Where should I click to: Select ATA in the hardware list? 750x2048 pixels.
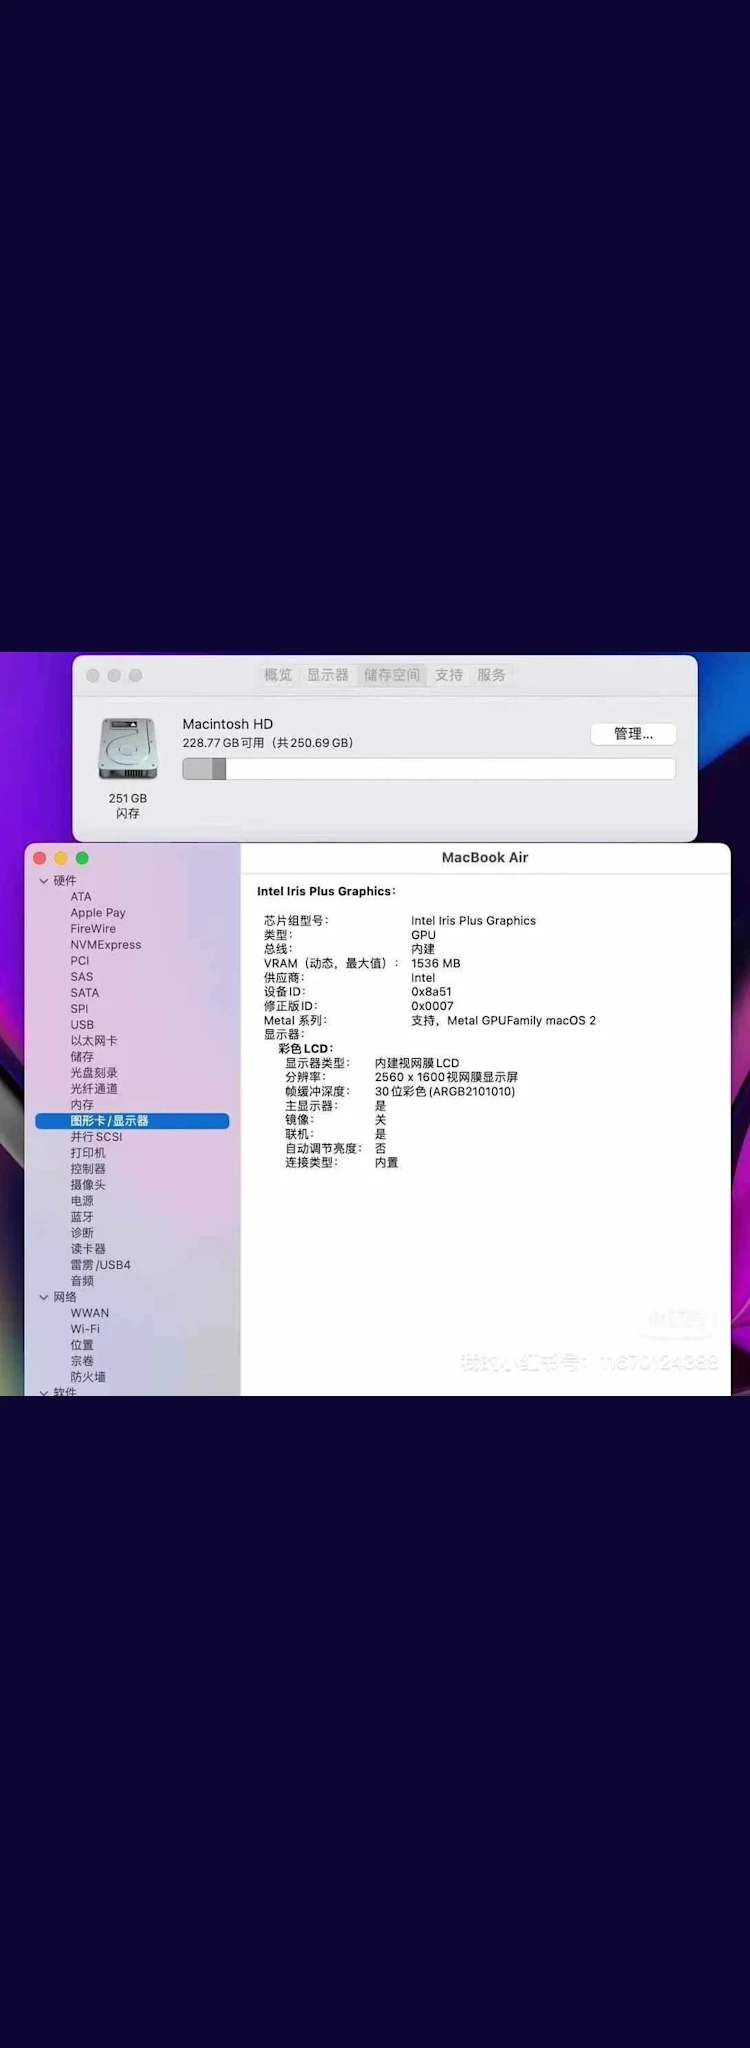[x=81, y=897]
